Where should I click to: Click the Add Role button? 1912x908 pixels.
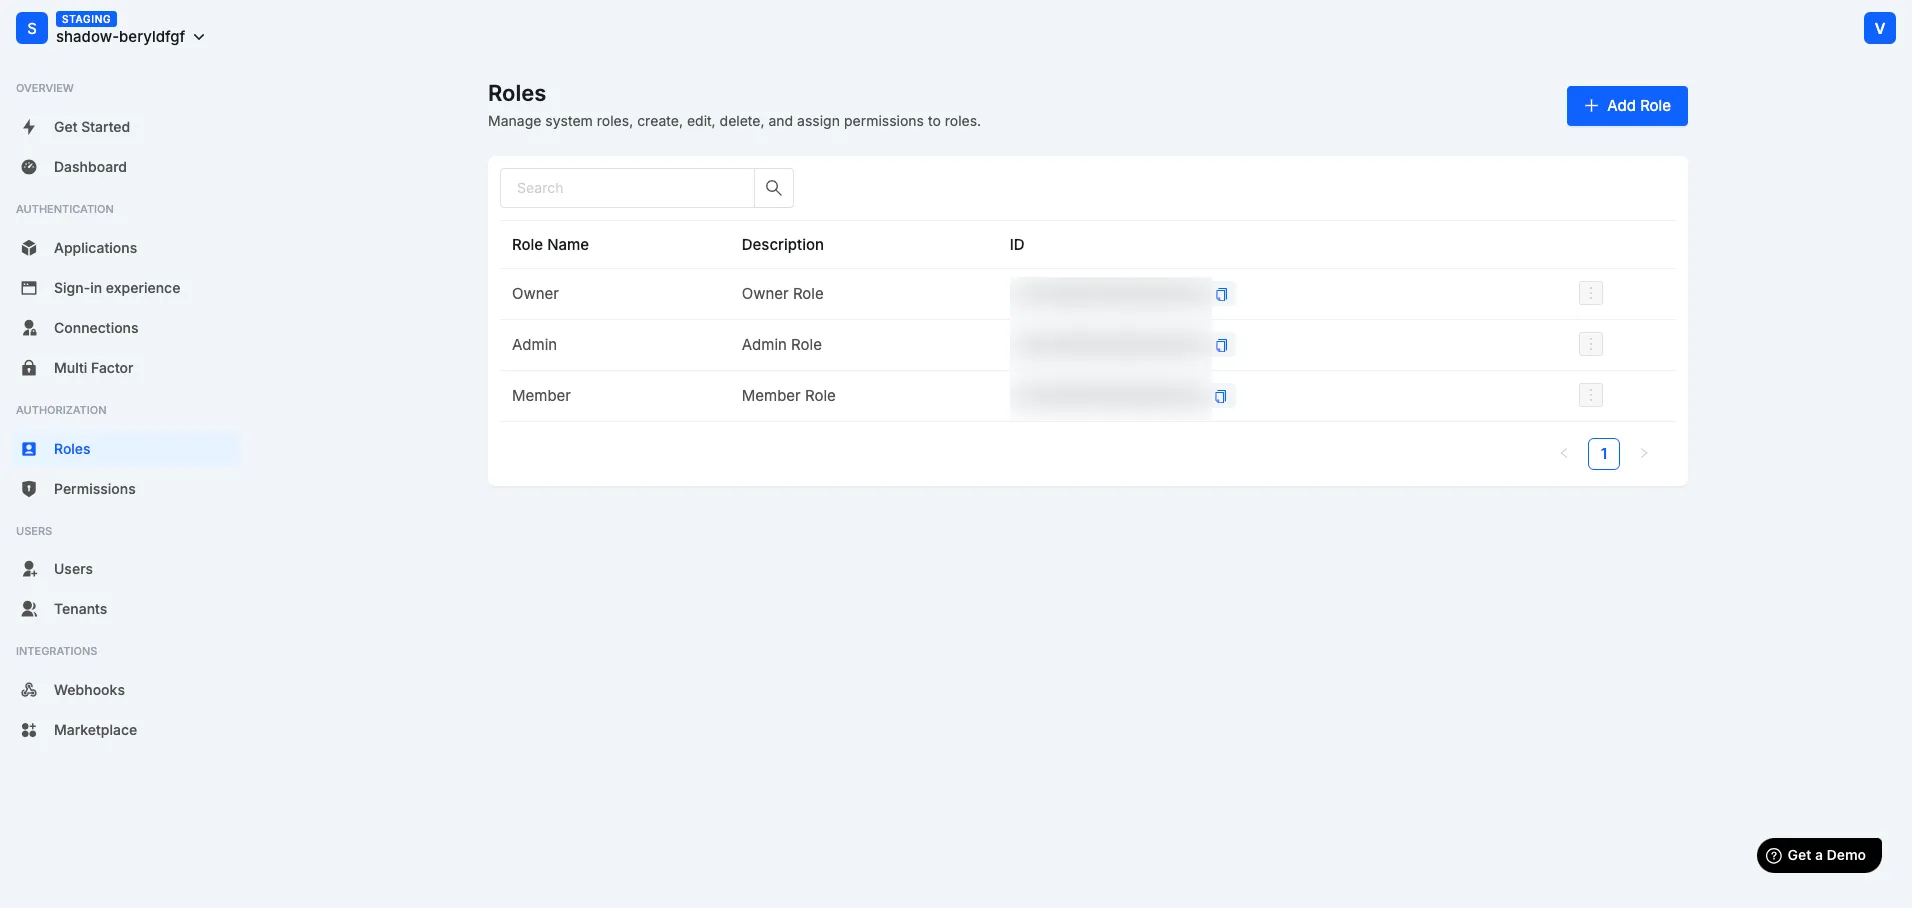pyautogui.click(x=1626, y=105)
